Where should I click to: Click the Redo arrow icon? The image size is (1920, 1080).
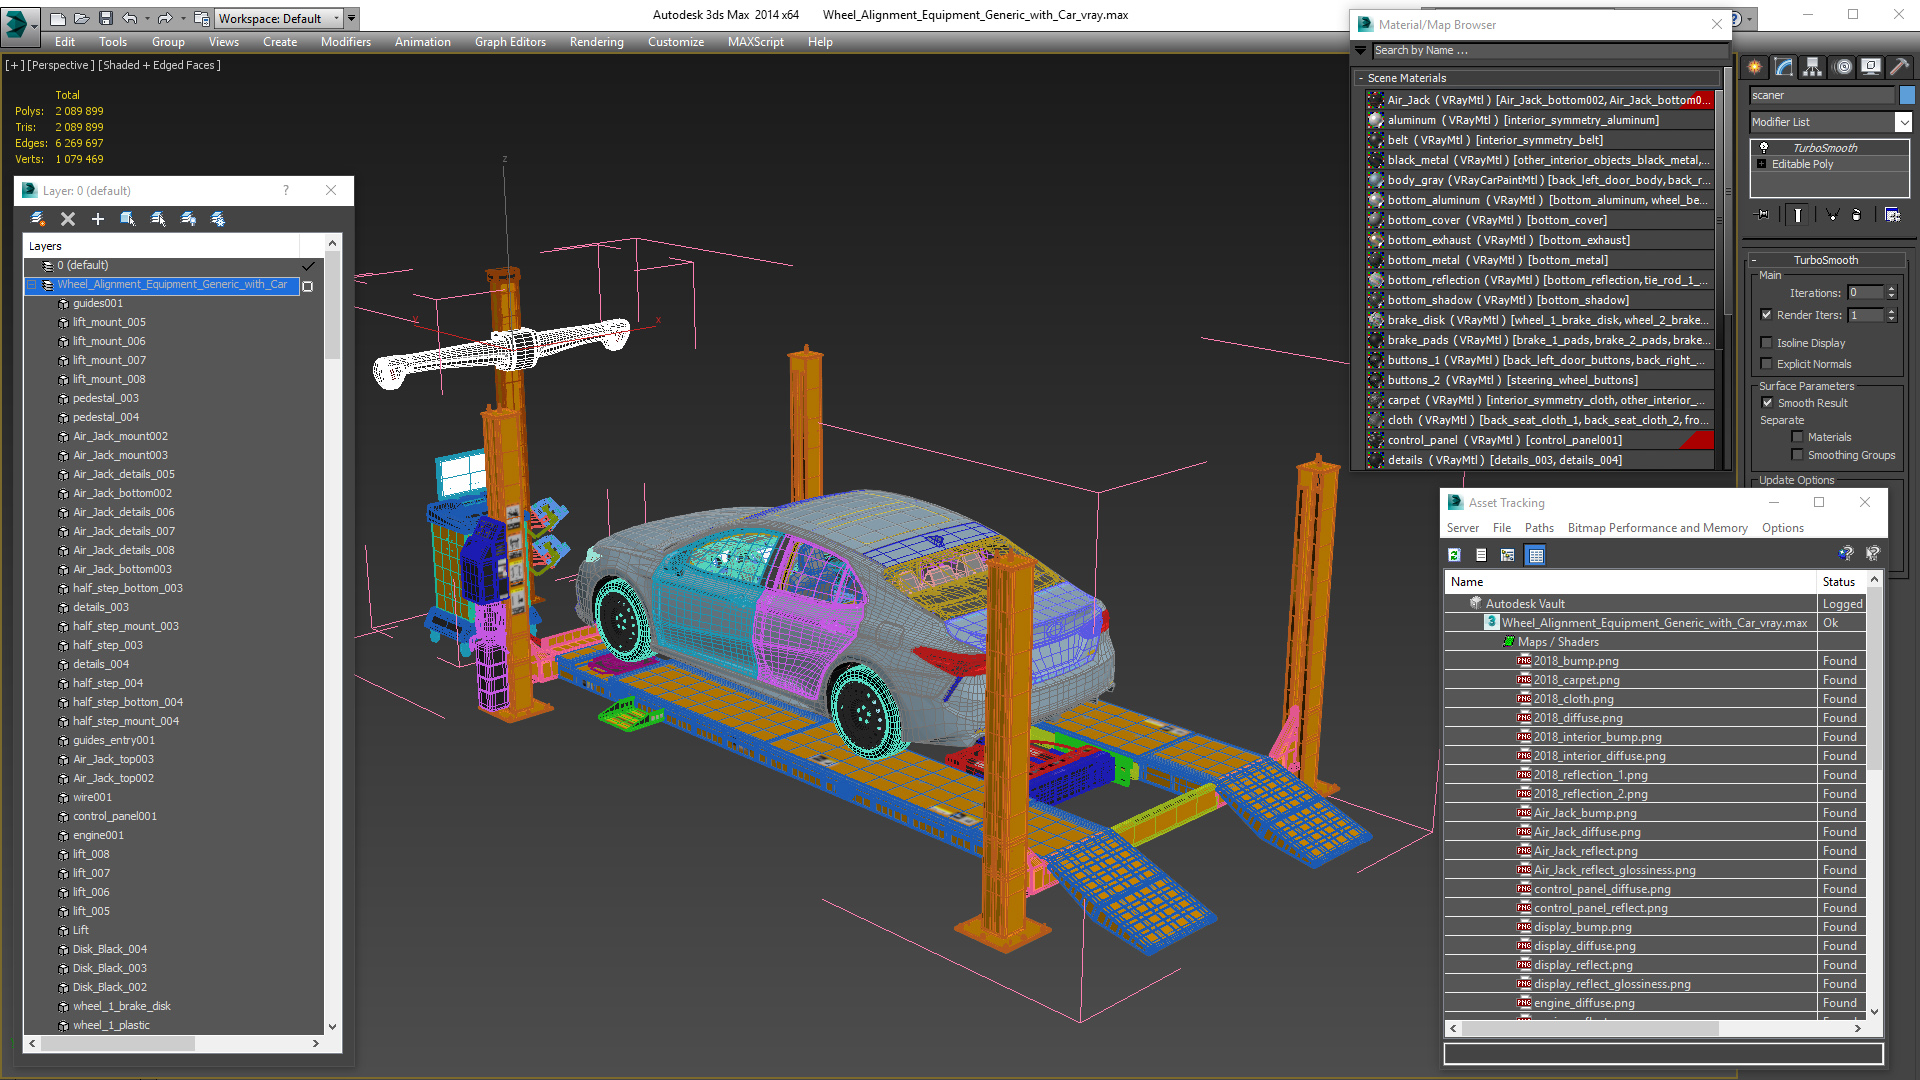point(165,18)
